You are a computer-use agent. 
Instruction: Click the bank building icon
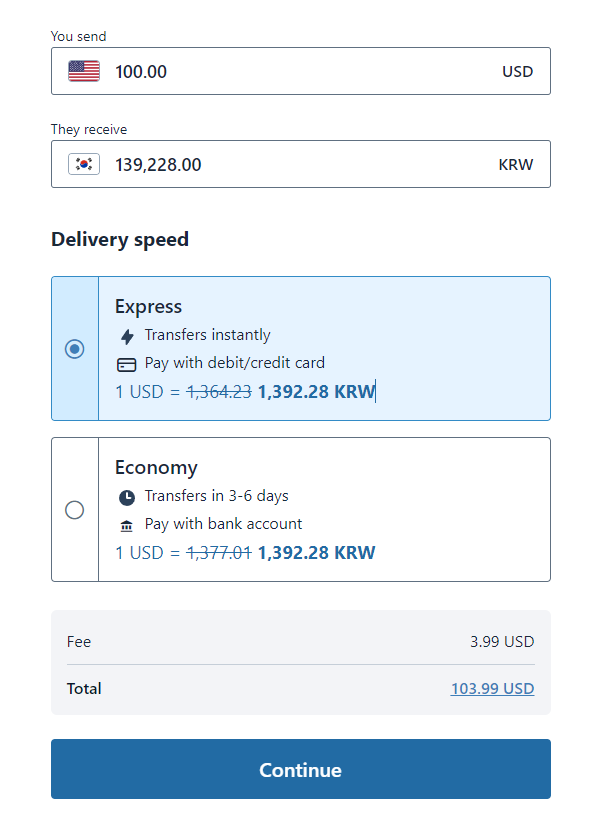(x=127, y=525)
